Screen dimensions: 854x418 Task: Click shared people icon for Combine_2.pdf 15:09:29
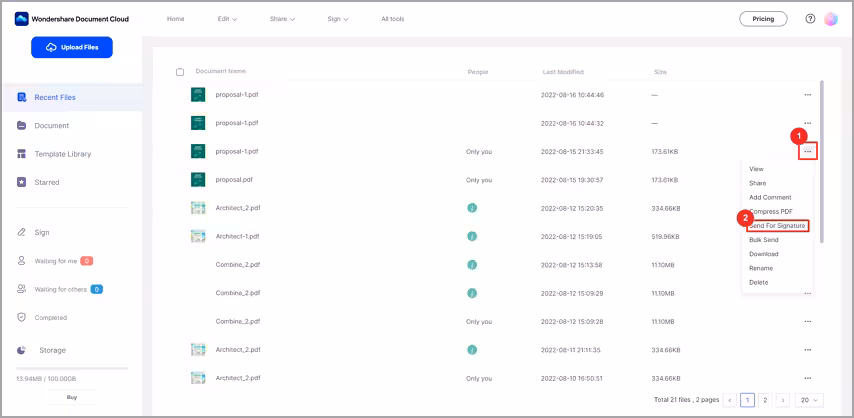472,293
